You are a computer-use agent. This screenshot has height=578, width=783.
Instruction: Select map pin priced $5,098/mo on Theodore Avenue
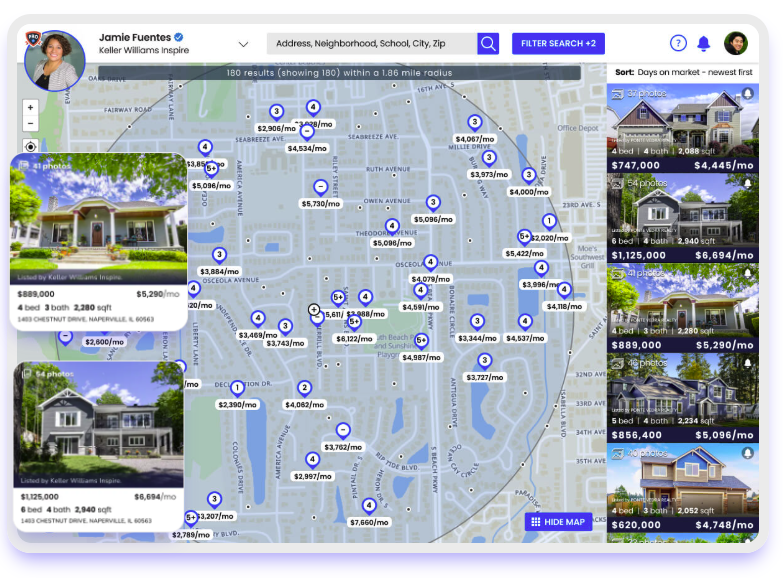pos(392,226)
